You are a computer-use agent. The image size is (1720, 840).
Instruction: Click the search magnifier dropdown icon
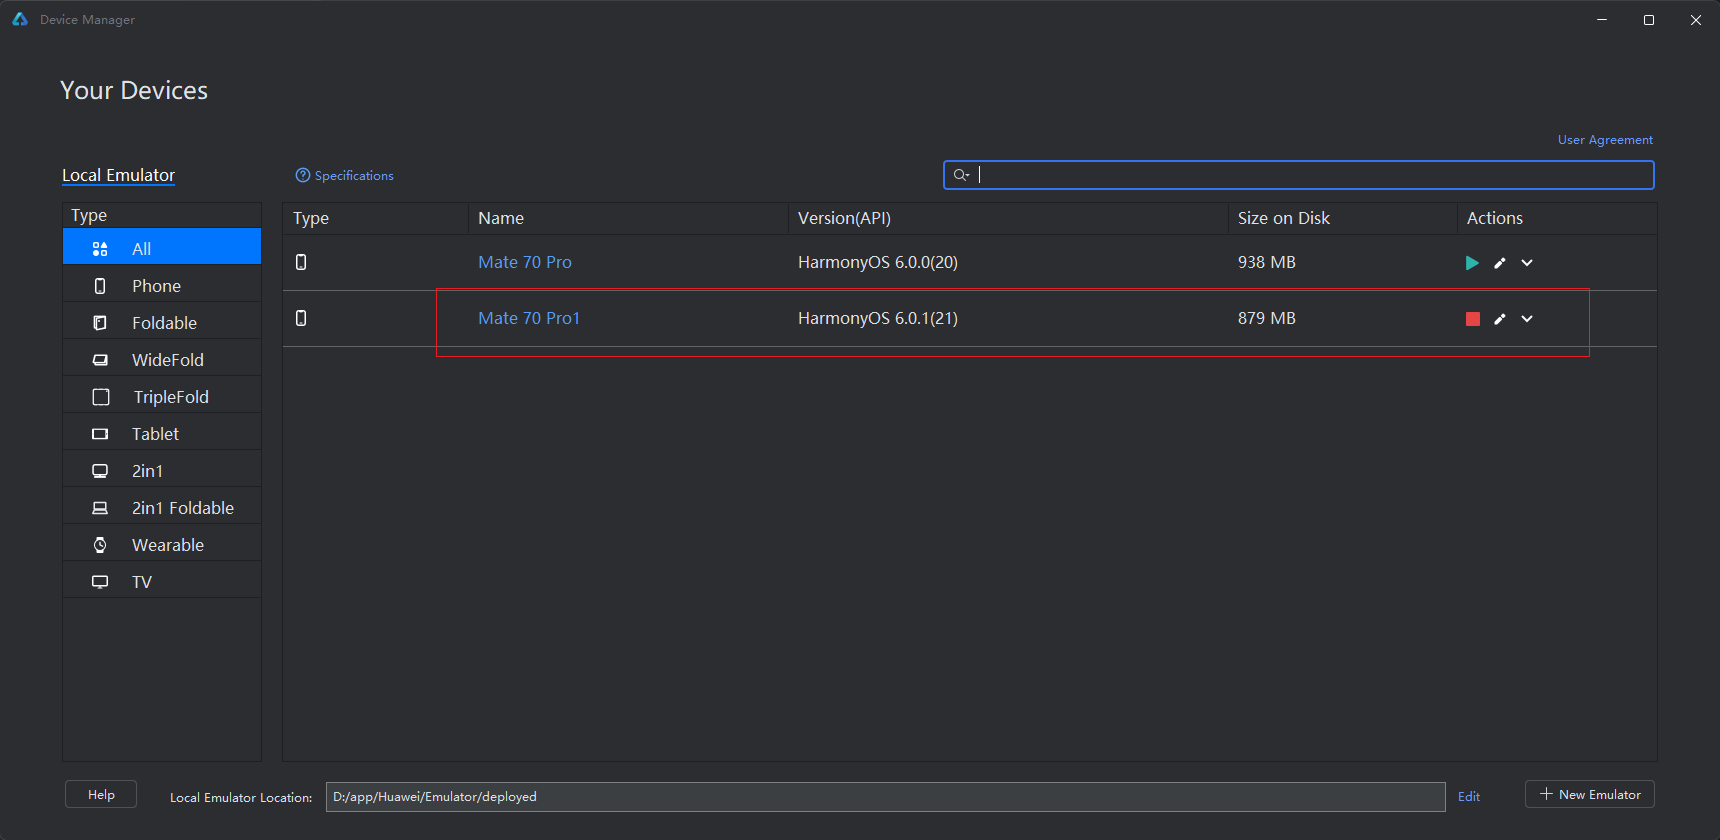click(x=961, y=175)
